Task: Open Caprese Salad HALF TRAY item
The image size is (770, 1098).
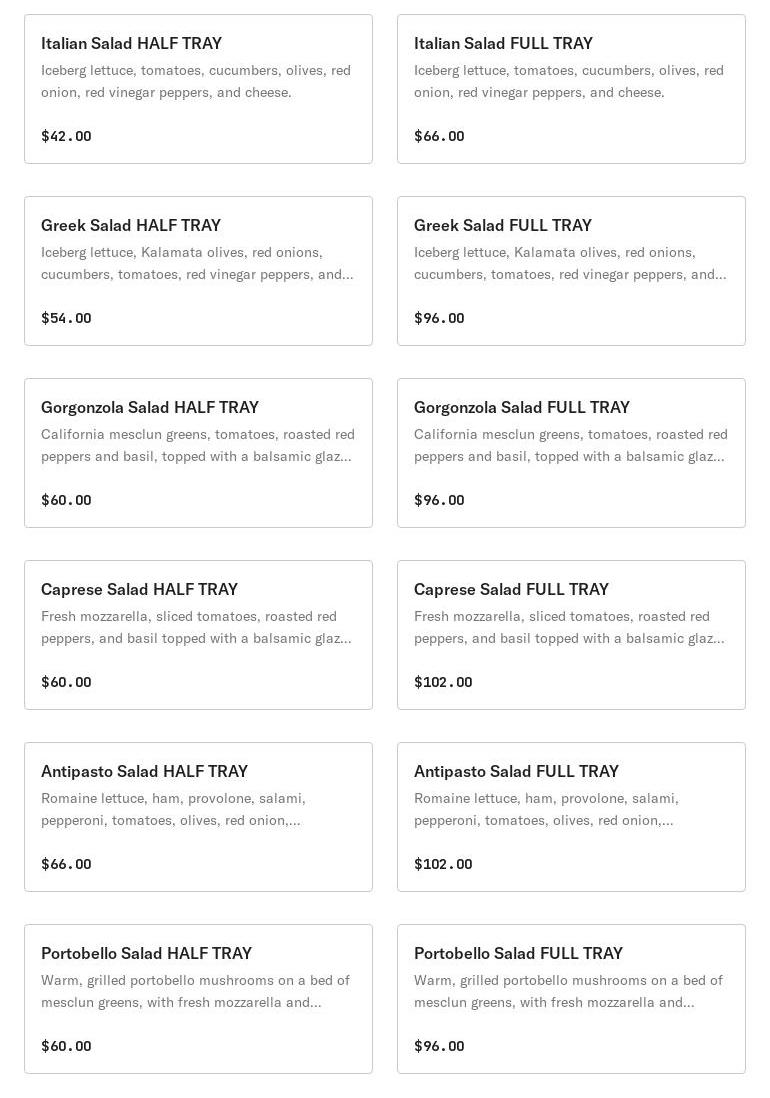Action: click(x=198, y=635)
